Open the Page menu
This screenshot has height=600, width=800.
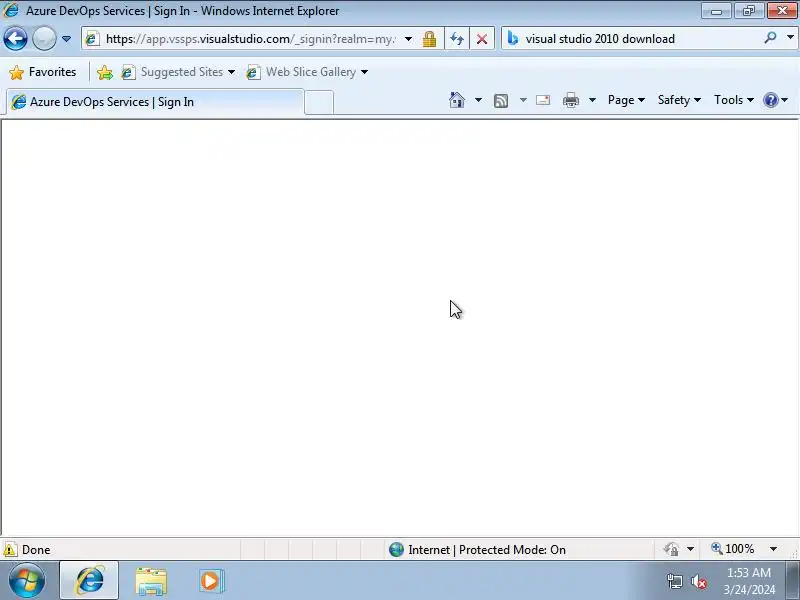coord(626,100)
